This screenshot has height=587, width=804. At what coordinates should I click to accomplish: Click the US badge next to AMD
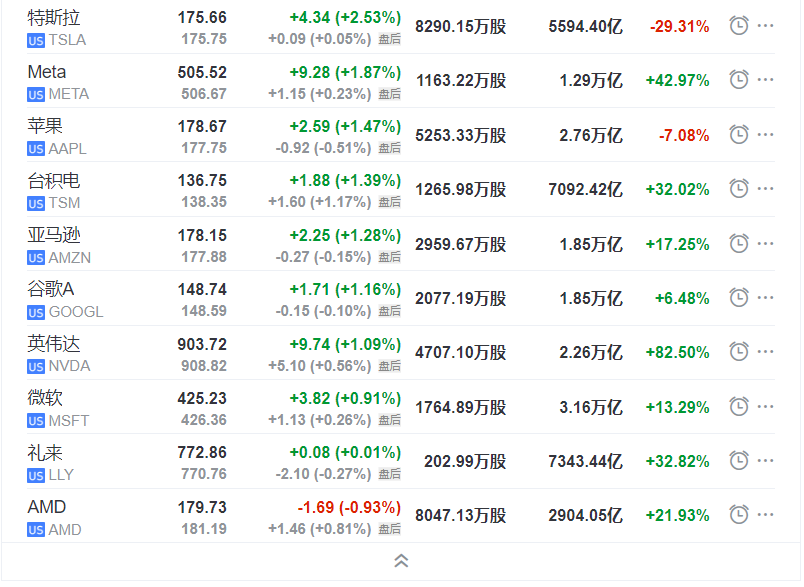coord(36,529)
